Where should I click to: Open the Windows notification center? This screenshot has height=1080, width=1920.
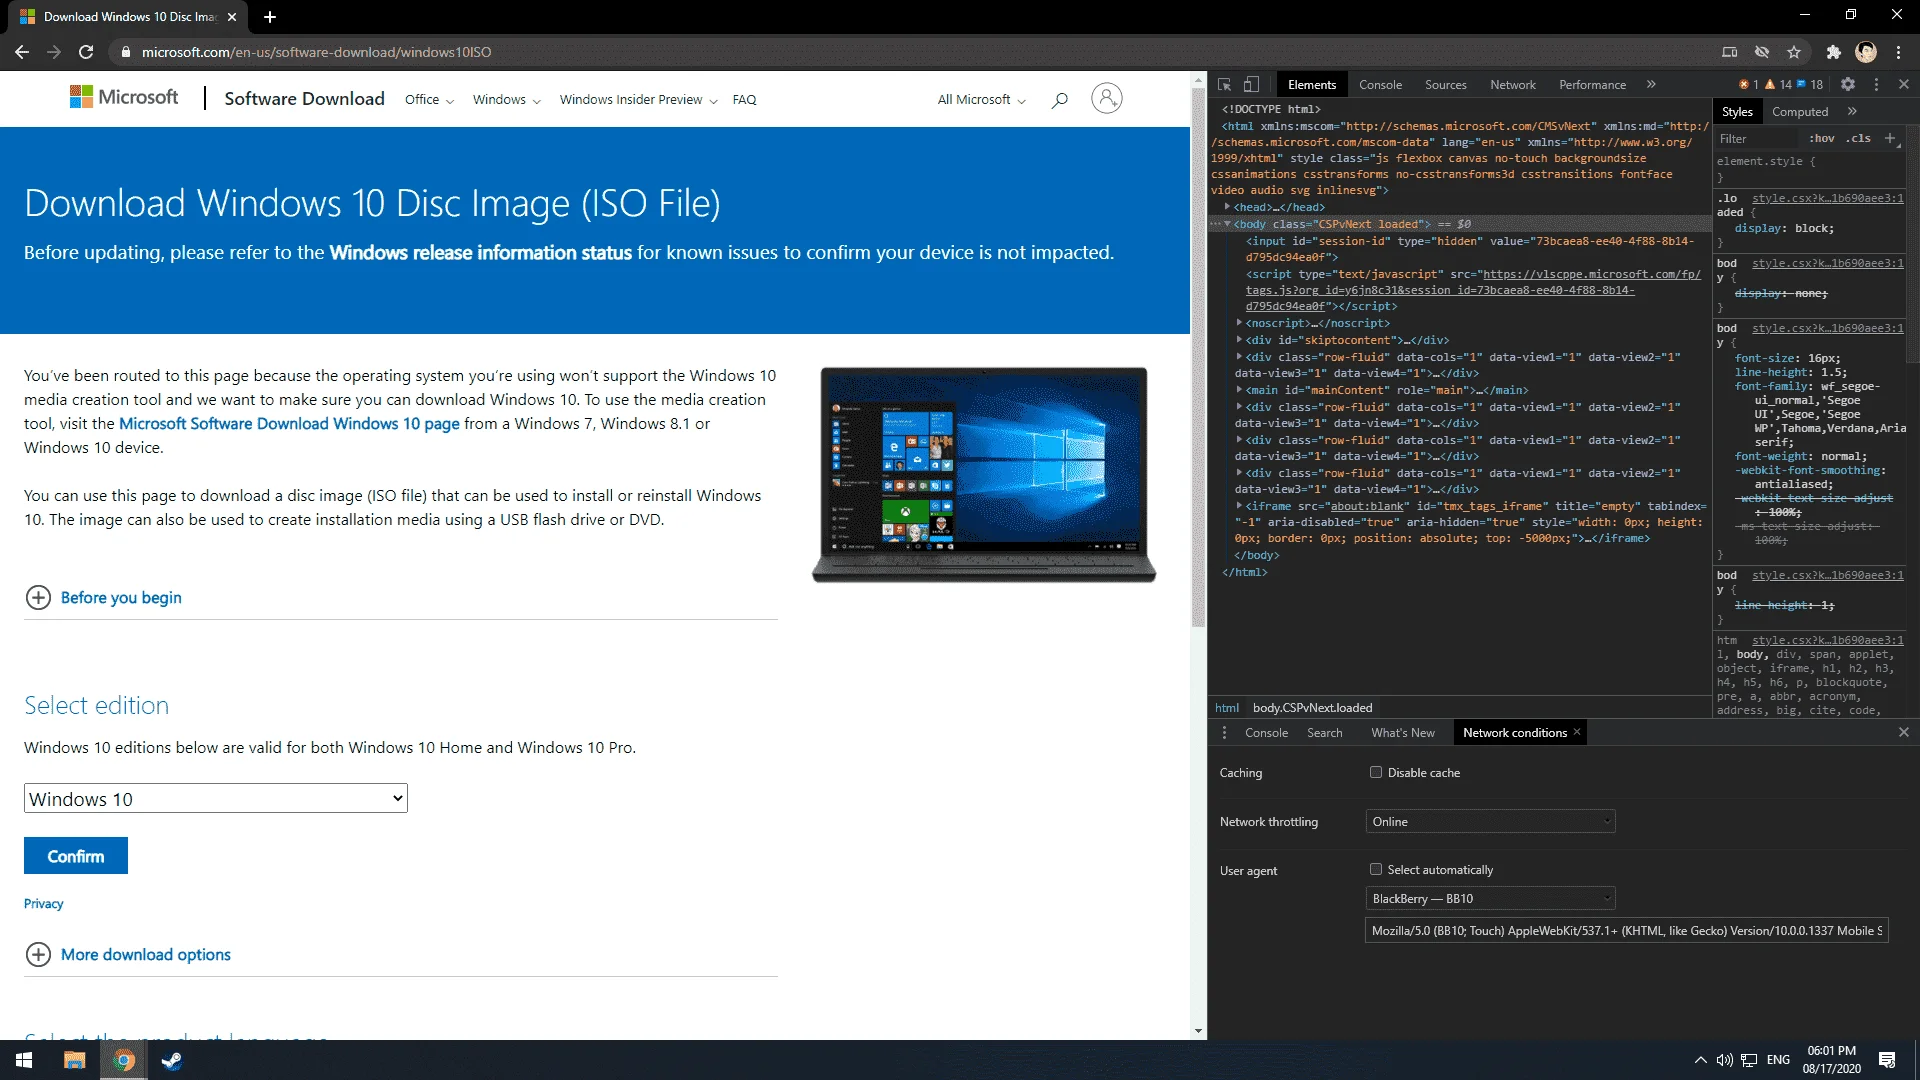[x=1888, y=1060]
